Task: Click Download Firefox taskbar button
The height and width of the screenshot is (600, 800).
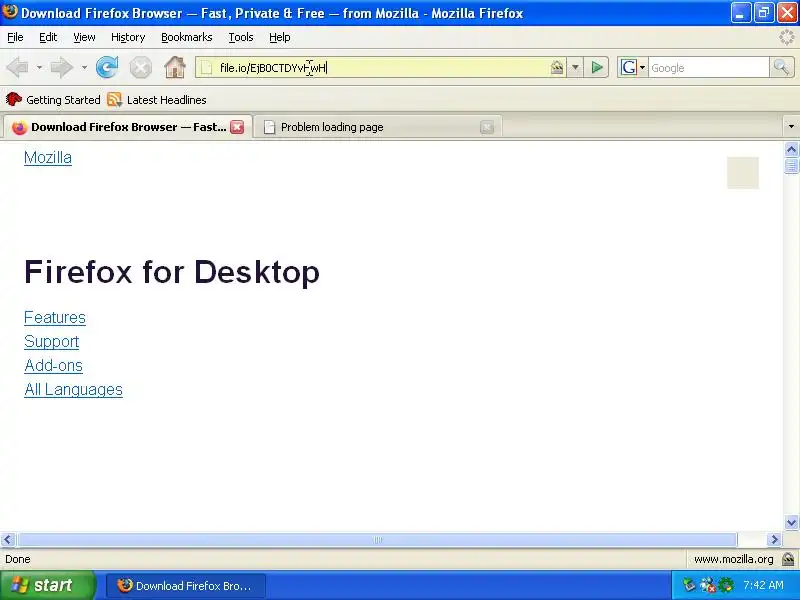Action: (186, 585)
